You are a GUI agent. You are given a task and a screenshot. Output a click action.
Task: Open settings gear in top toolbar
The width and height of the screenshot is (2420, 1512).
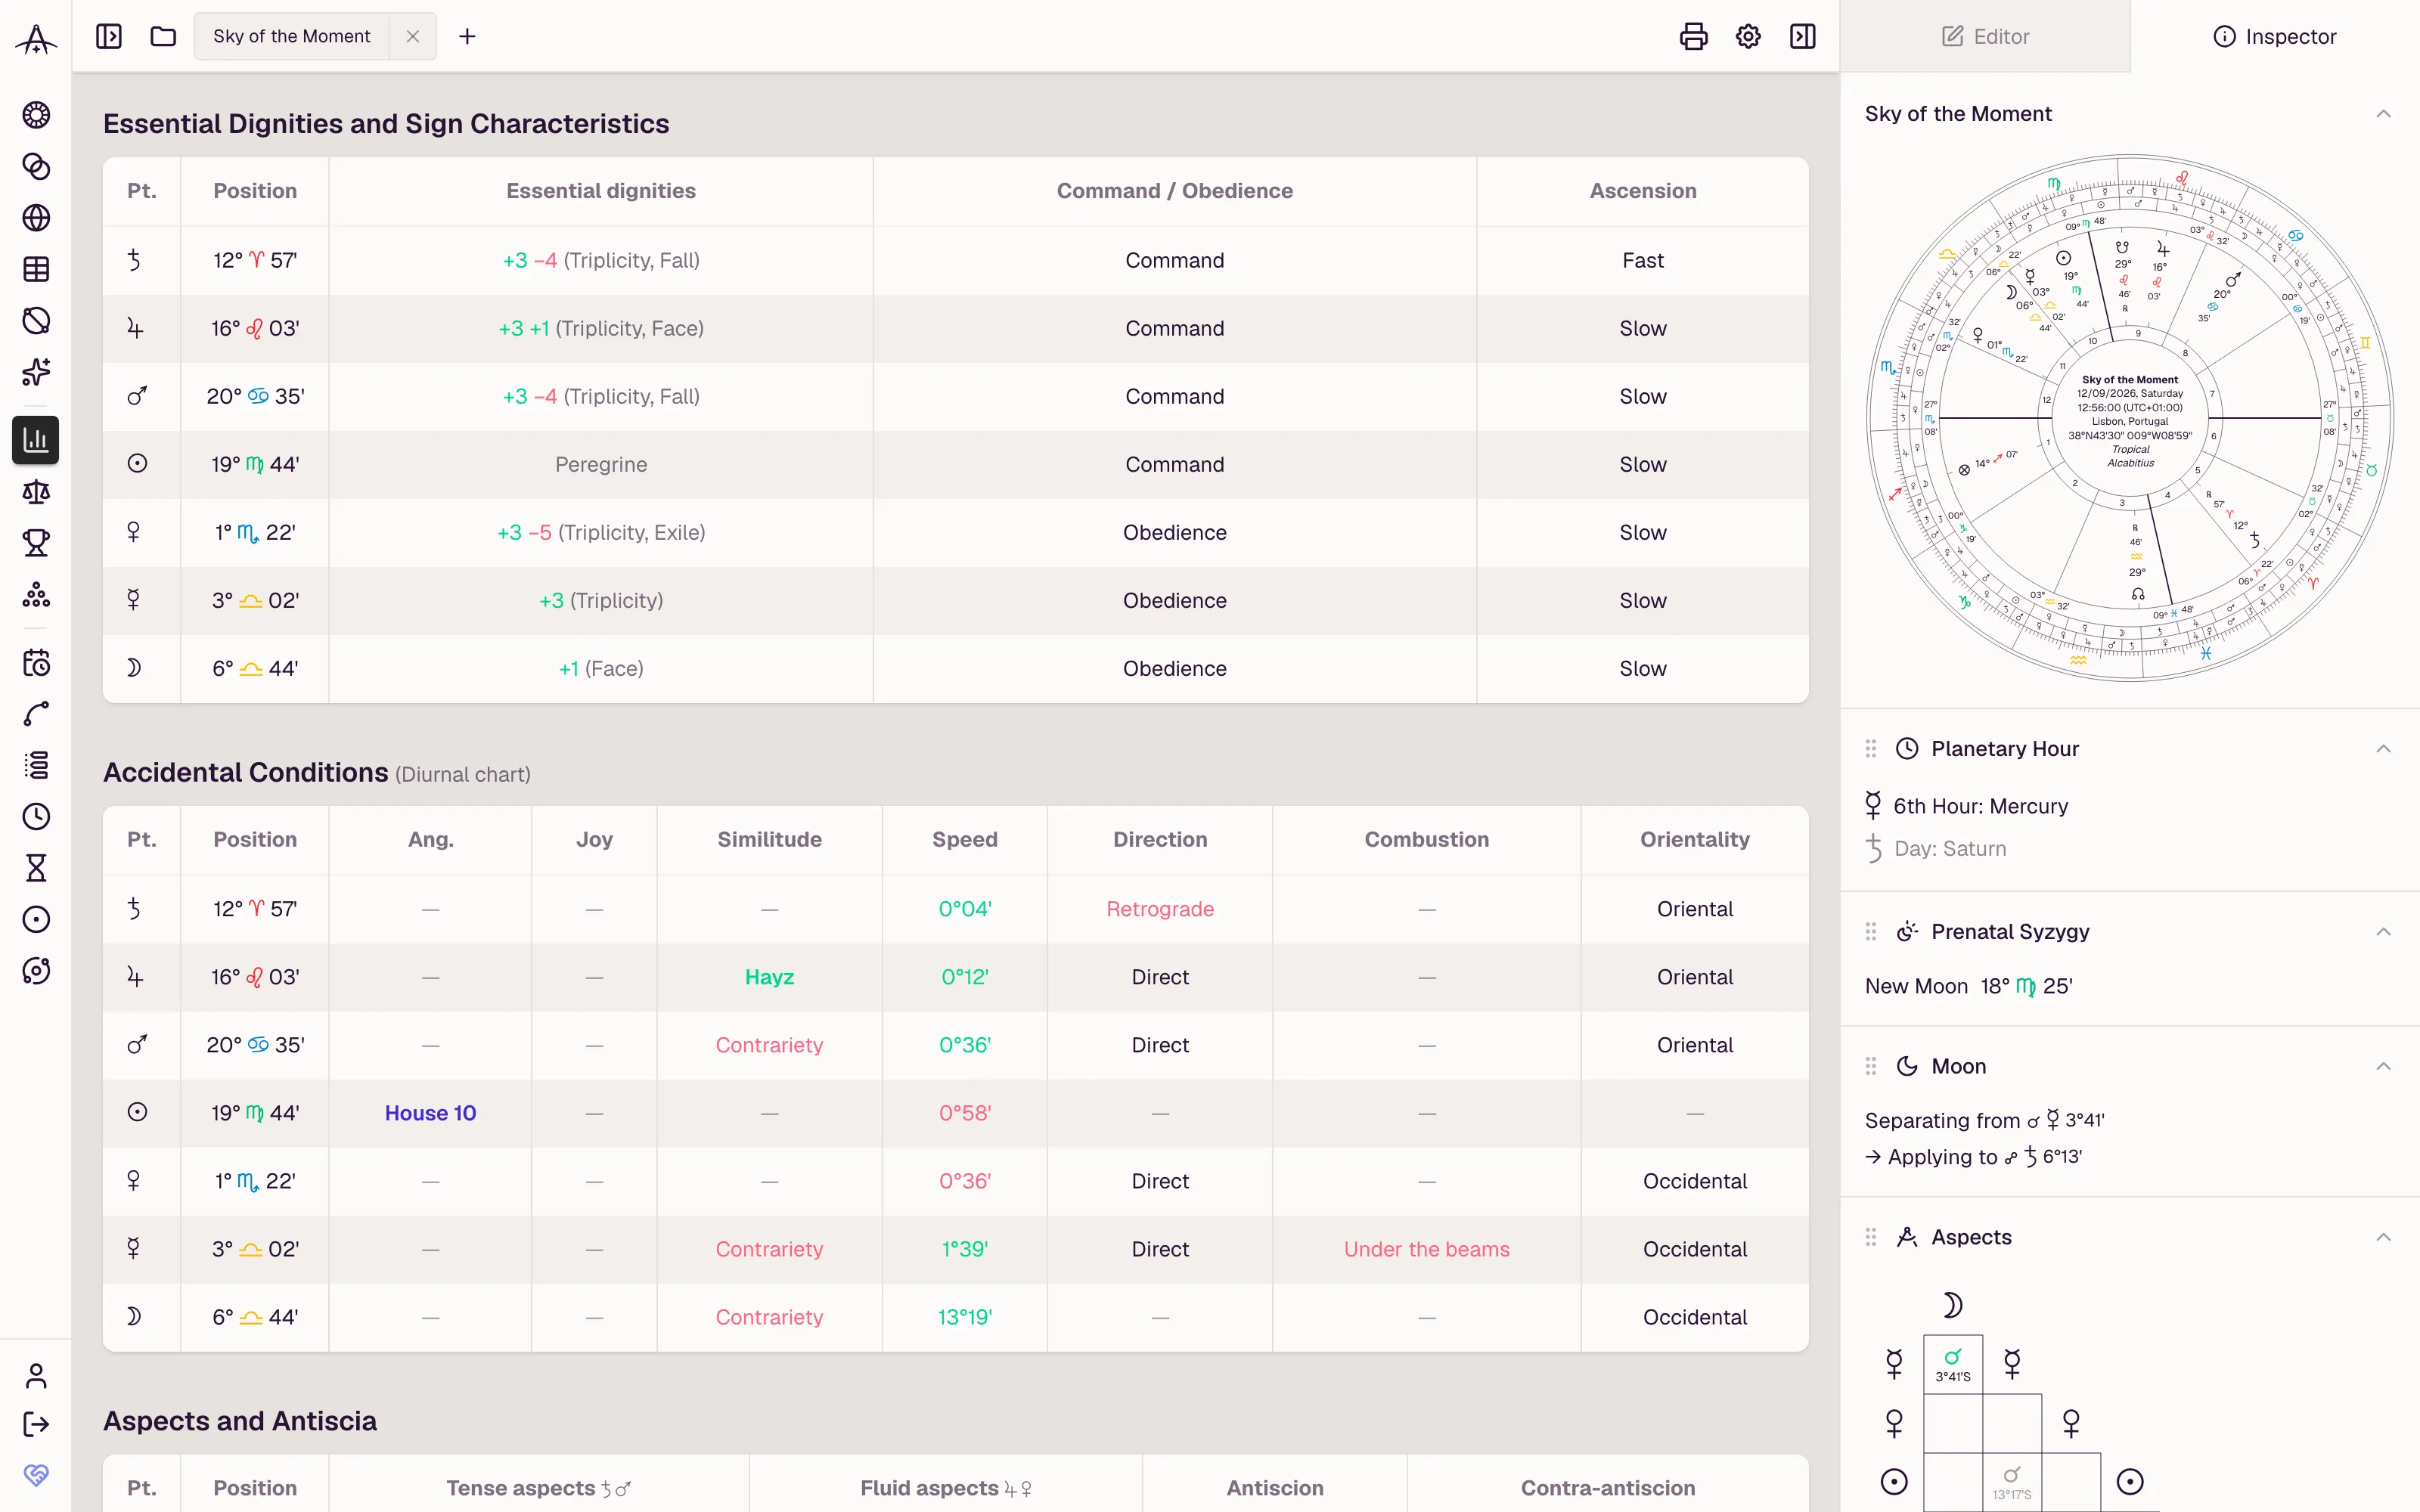(1748, 36)
